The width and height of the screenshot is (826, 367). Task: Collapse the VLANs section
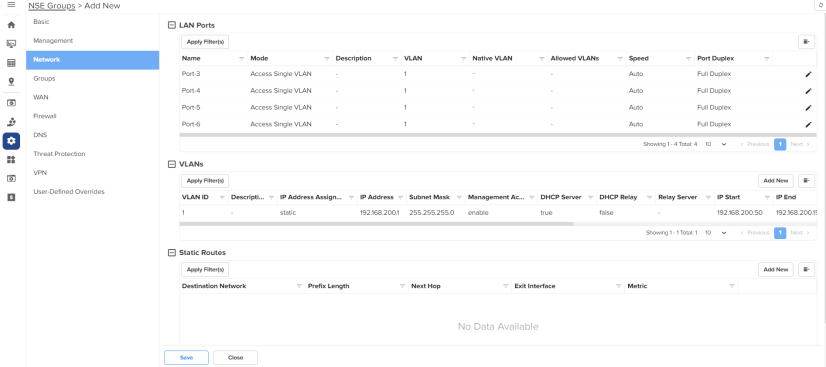(171, 164)
